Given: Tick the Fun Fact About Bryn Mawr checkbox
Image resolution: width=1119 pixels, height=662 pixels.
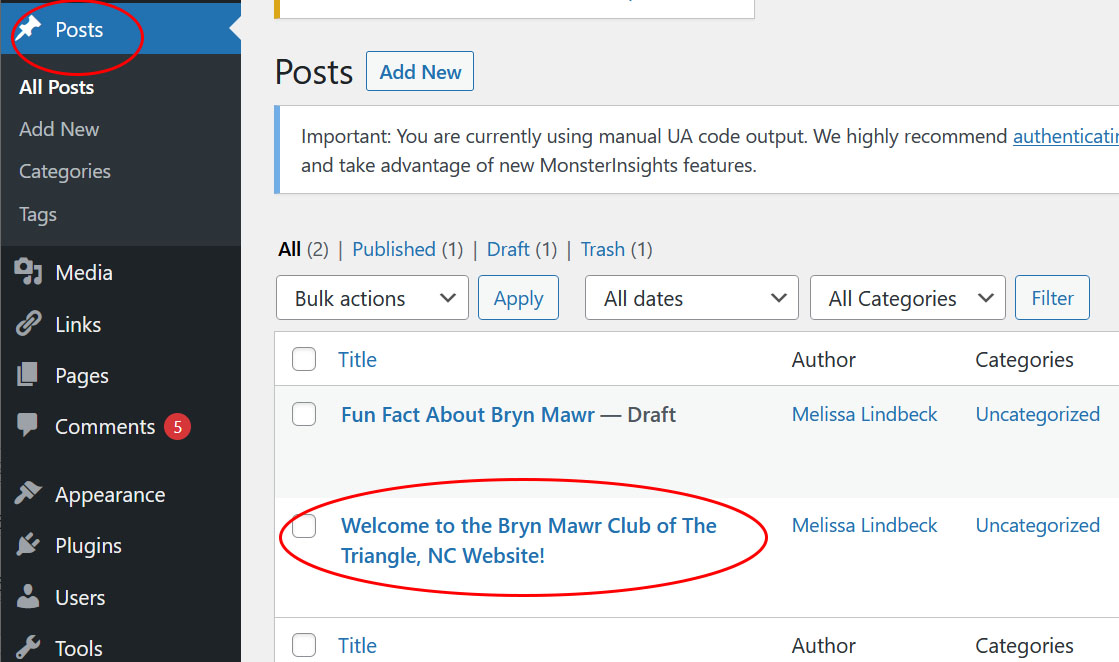Looking at the screenshot, I should tap(304, 414).
